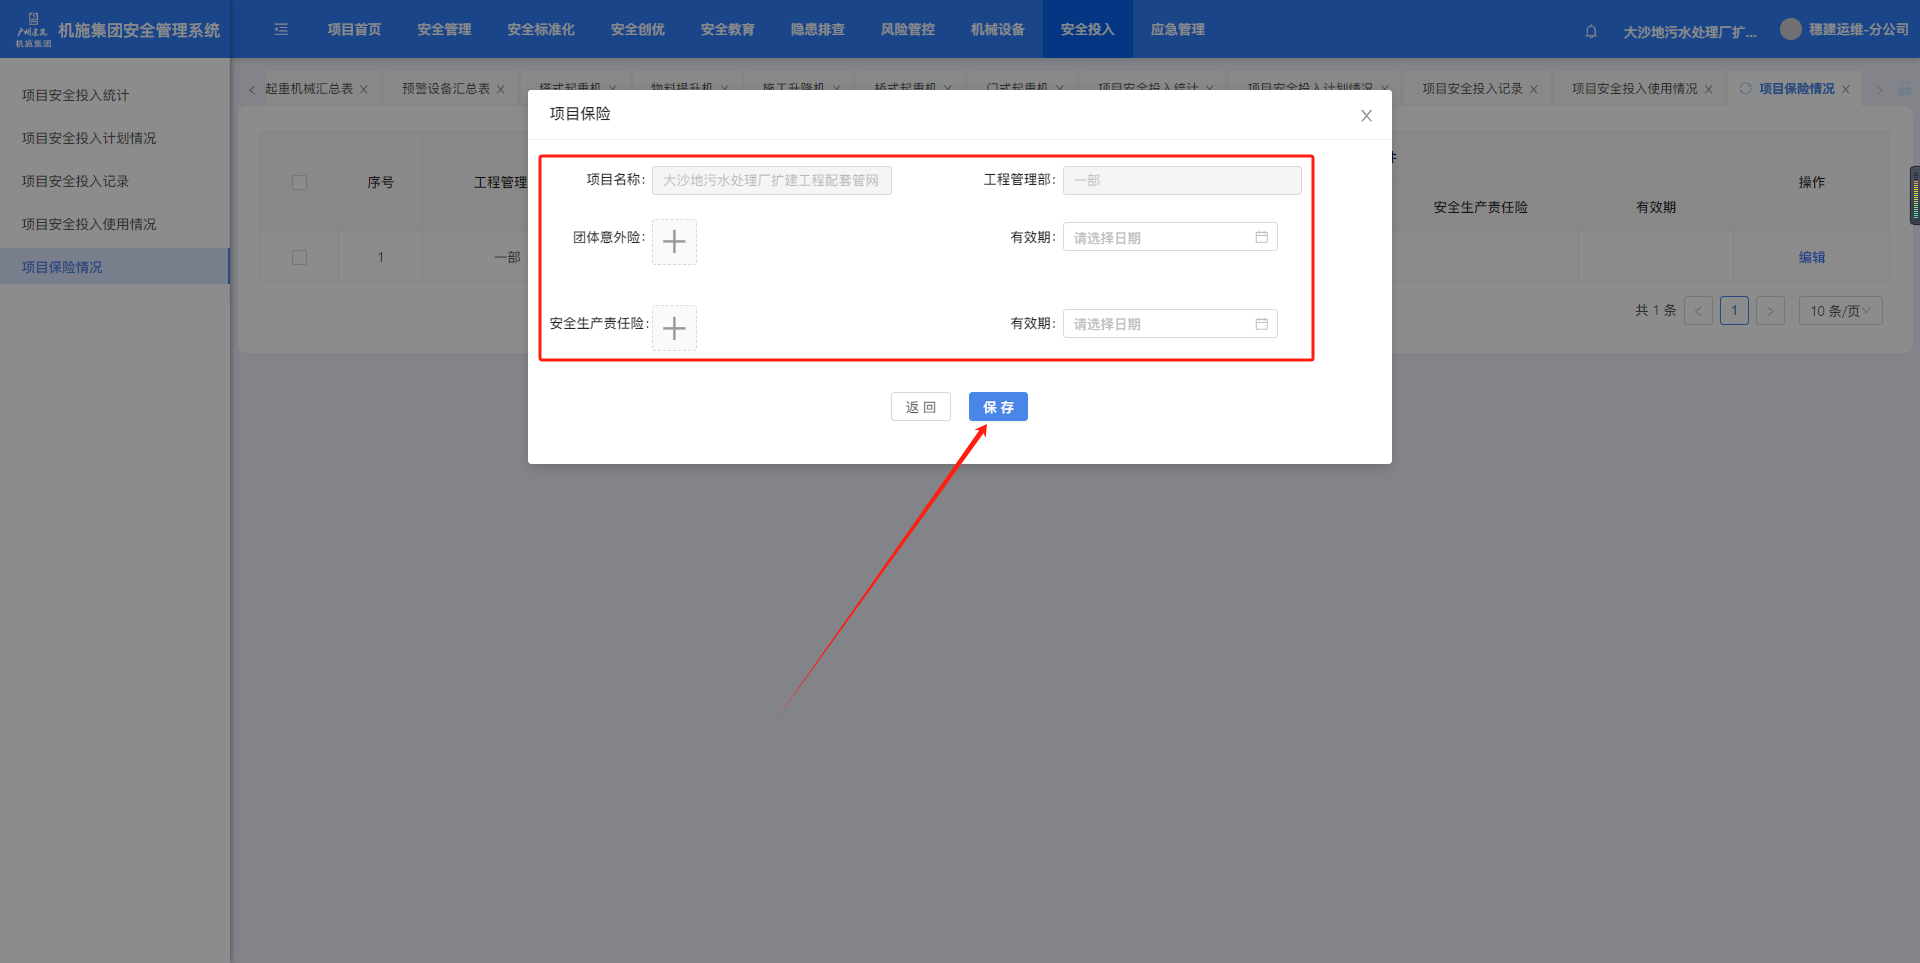
Task: Check the checkbox for row 1
Action: point(299,257)
